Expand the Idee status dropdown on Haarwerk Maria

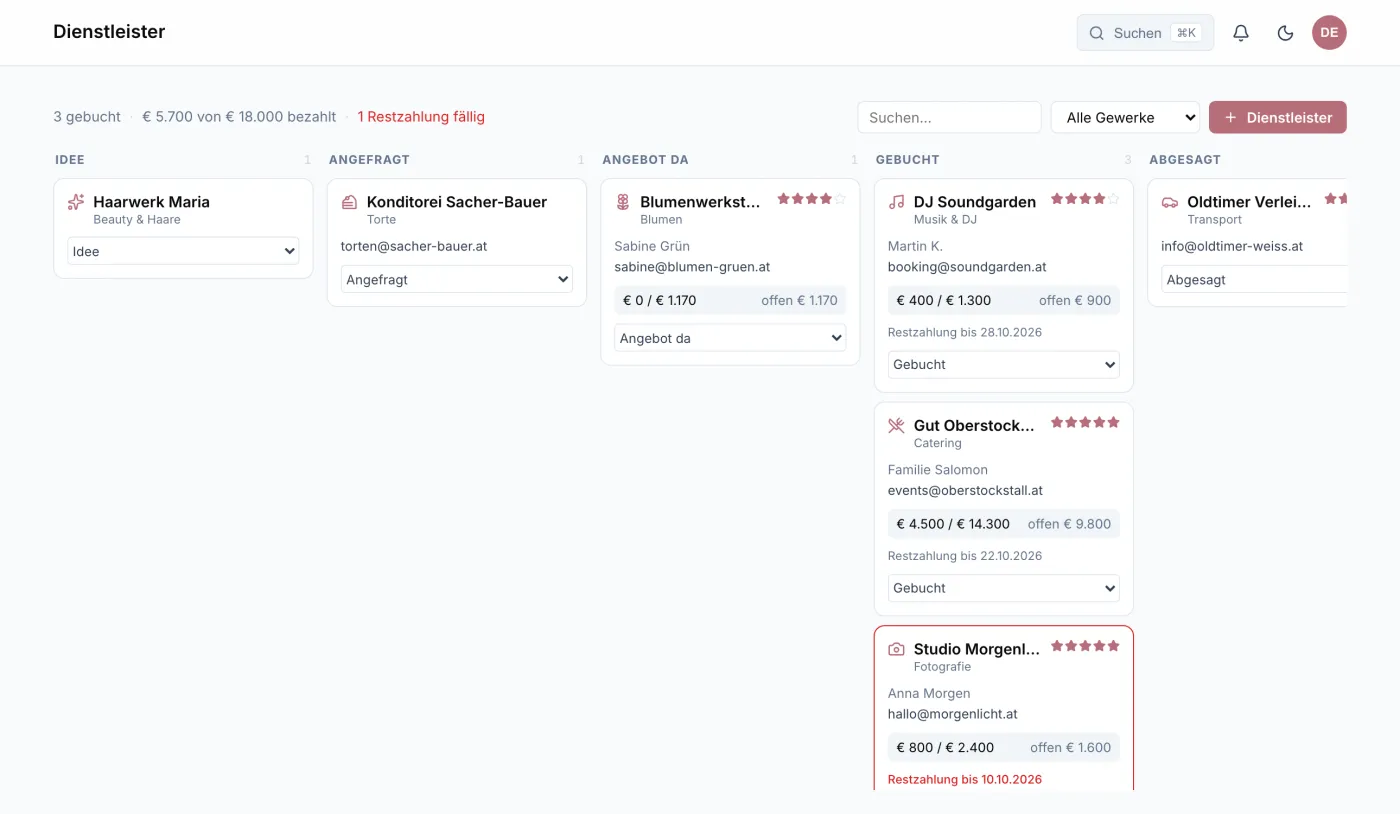[x=183, y=251]
